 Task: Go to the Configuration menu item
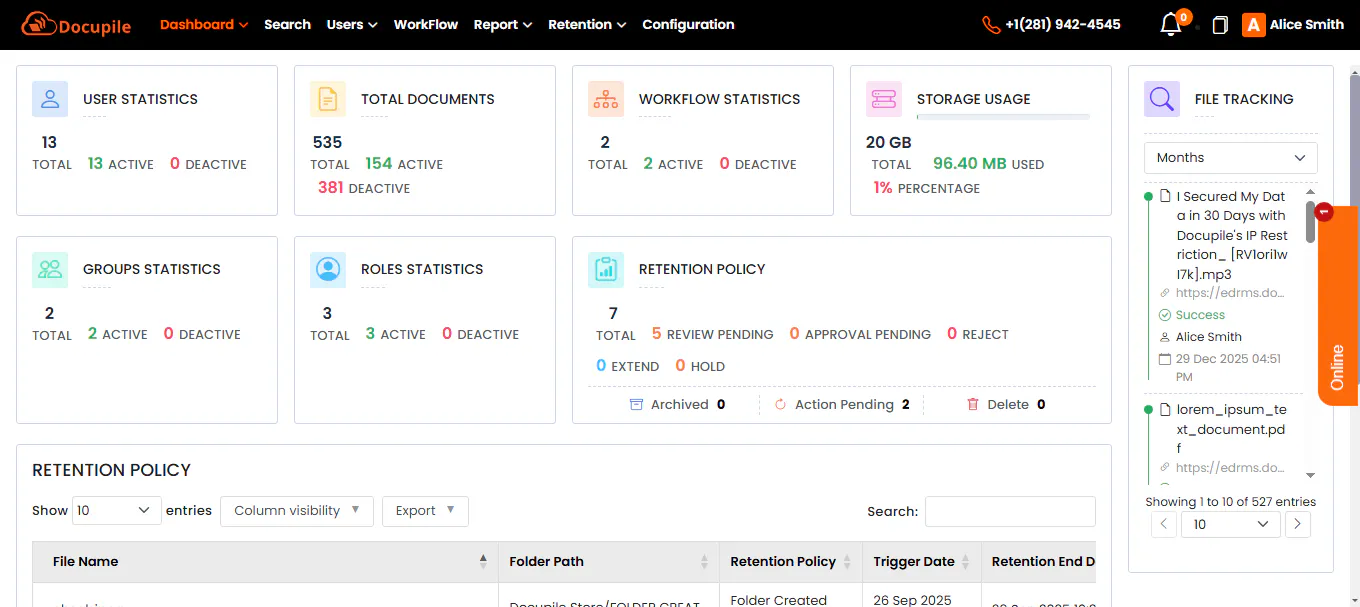(688, 24)
